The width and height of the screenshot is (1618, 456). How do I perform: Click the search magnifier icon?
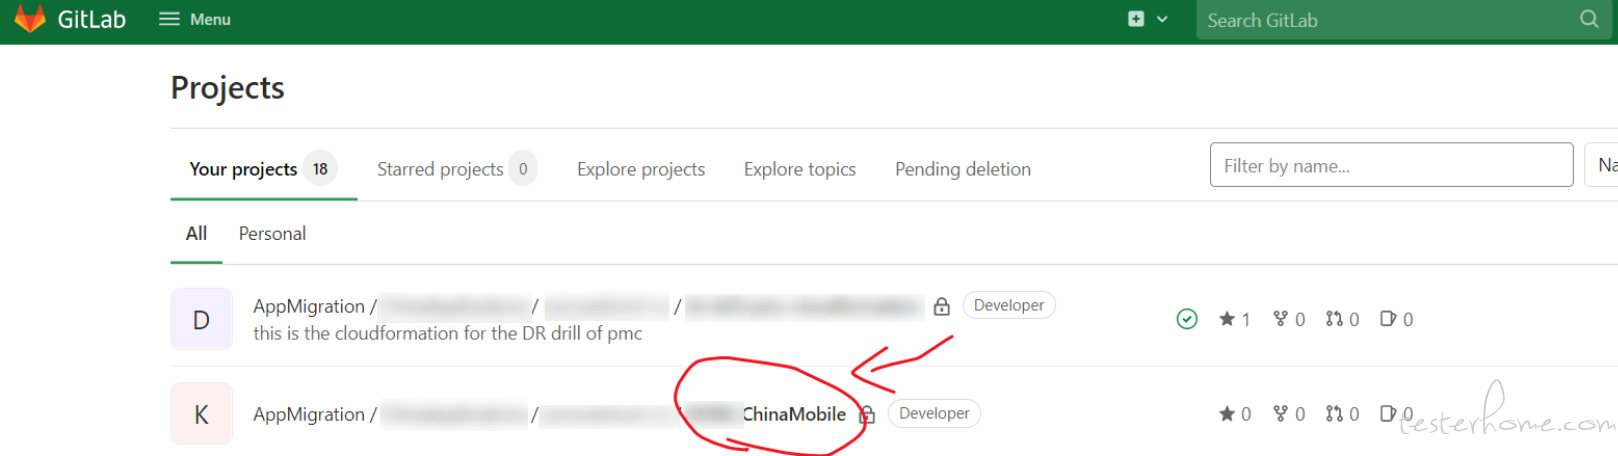tap(1589, 19)
